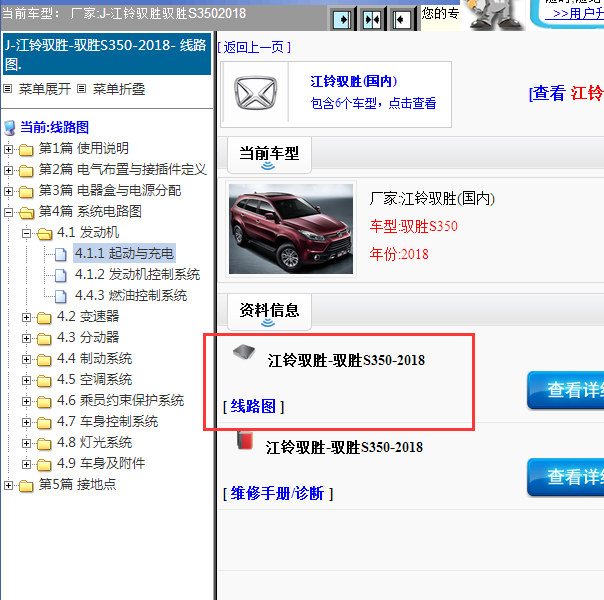Click document icon of 4.1.1 起动与充电
The height and width of the screenshot is (600, 604).
(60, 254)
